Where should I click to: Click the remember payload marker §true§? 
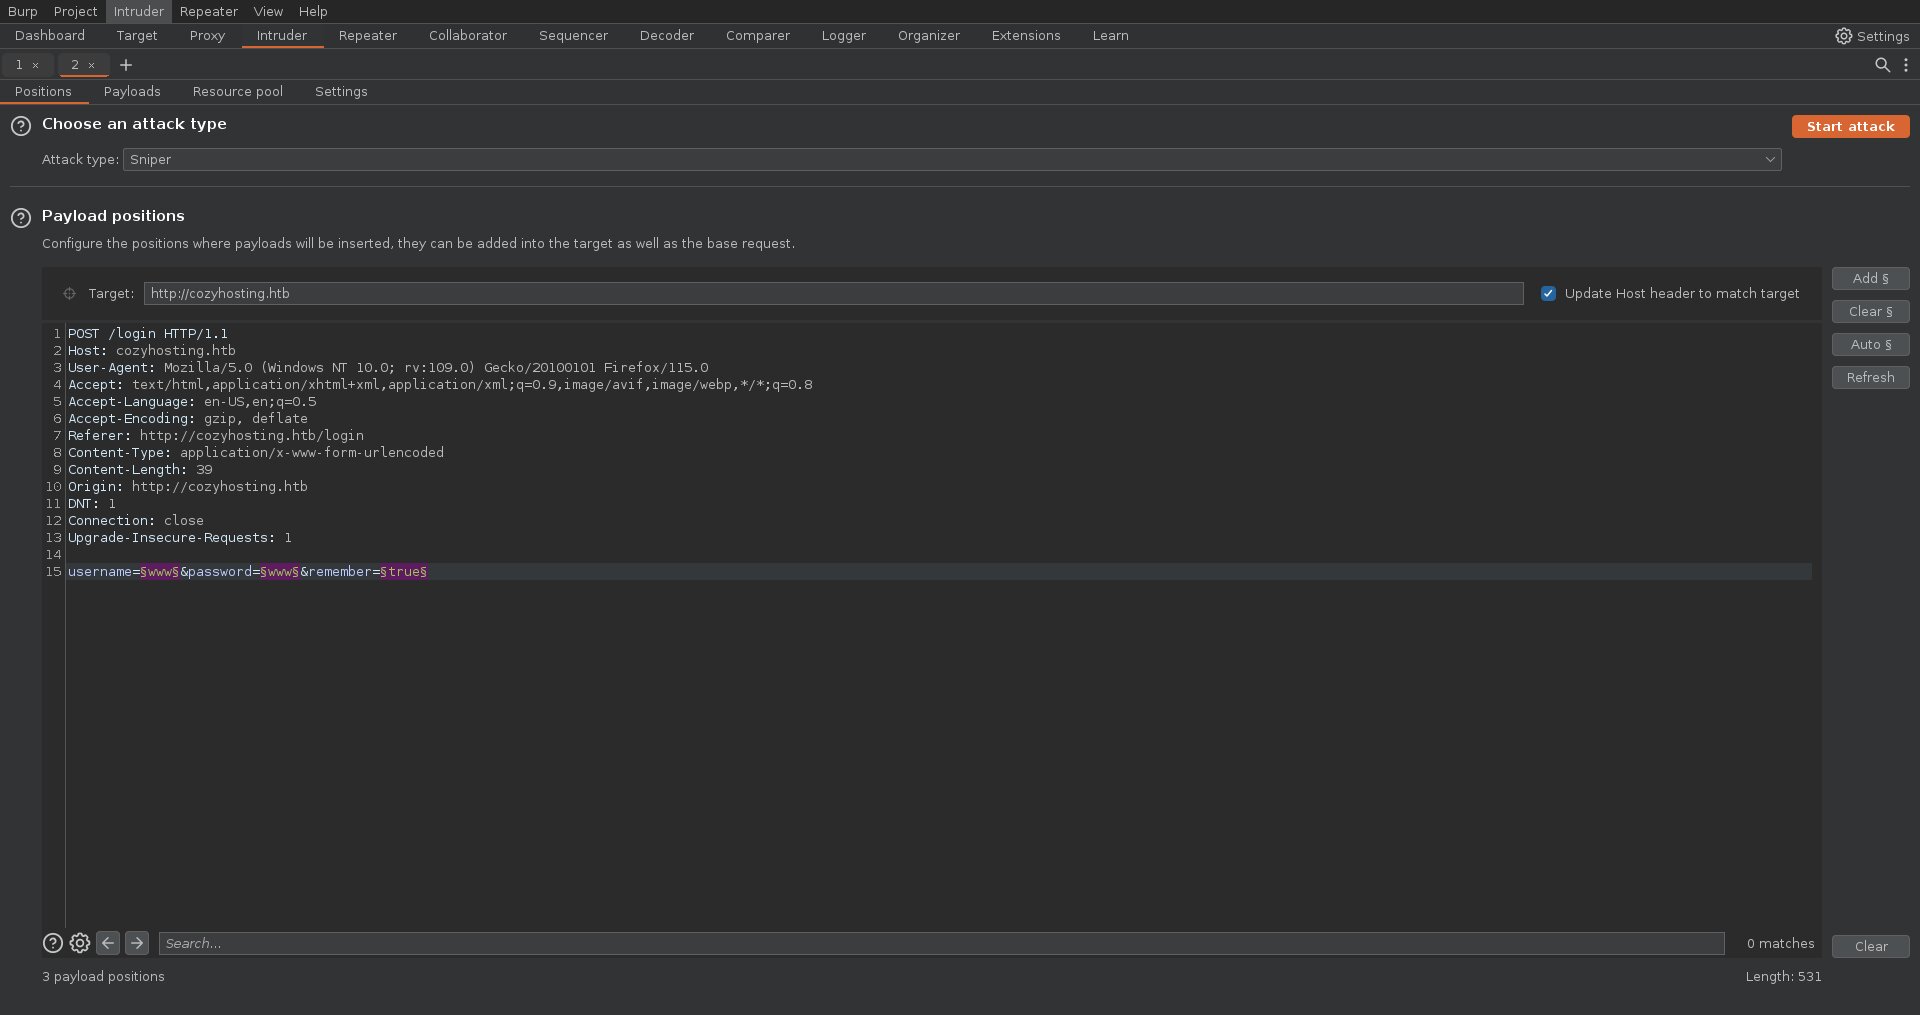pyautogui.click(x=404, y=572)
